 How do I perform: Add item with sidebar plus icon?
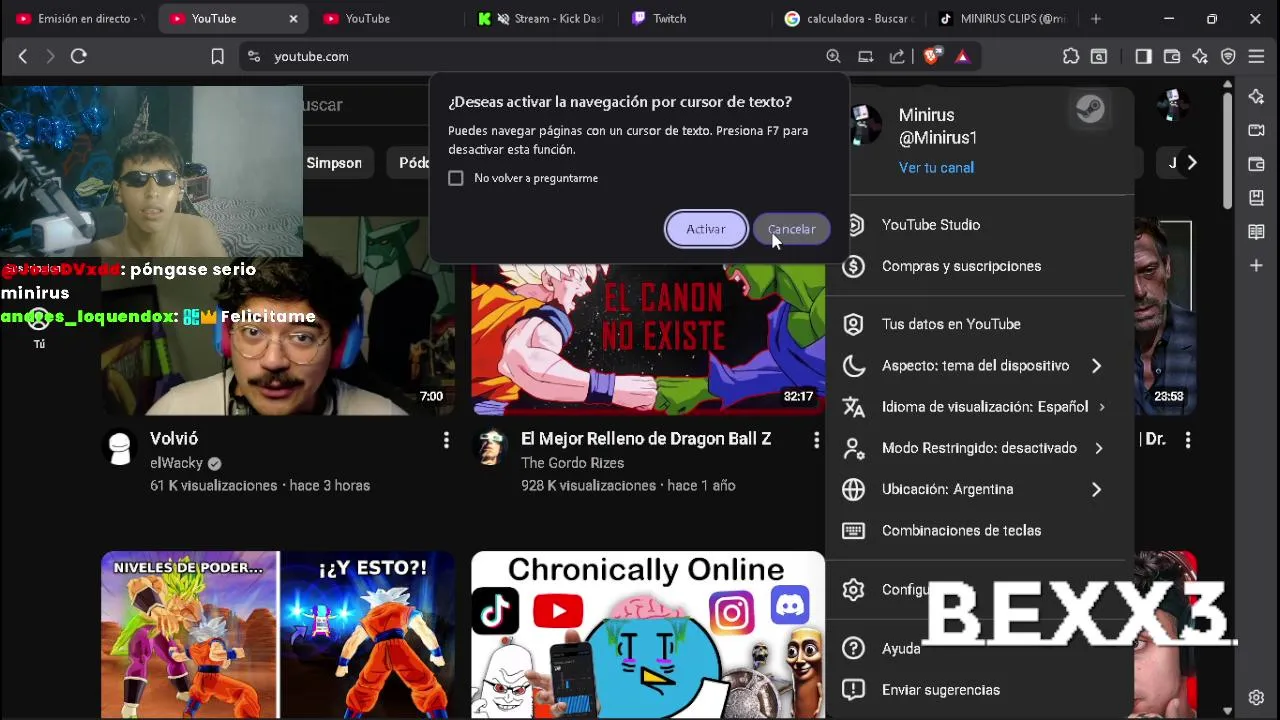(1257, 266)
